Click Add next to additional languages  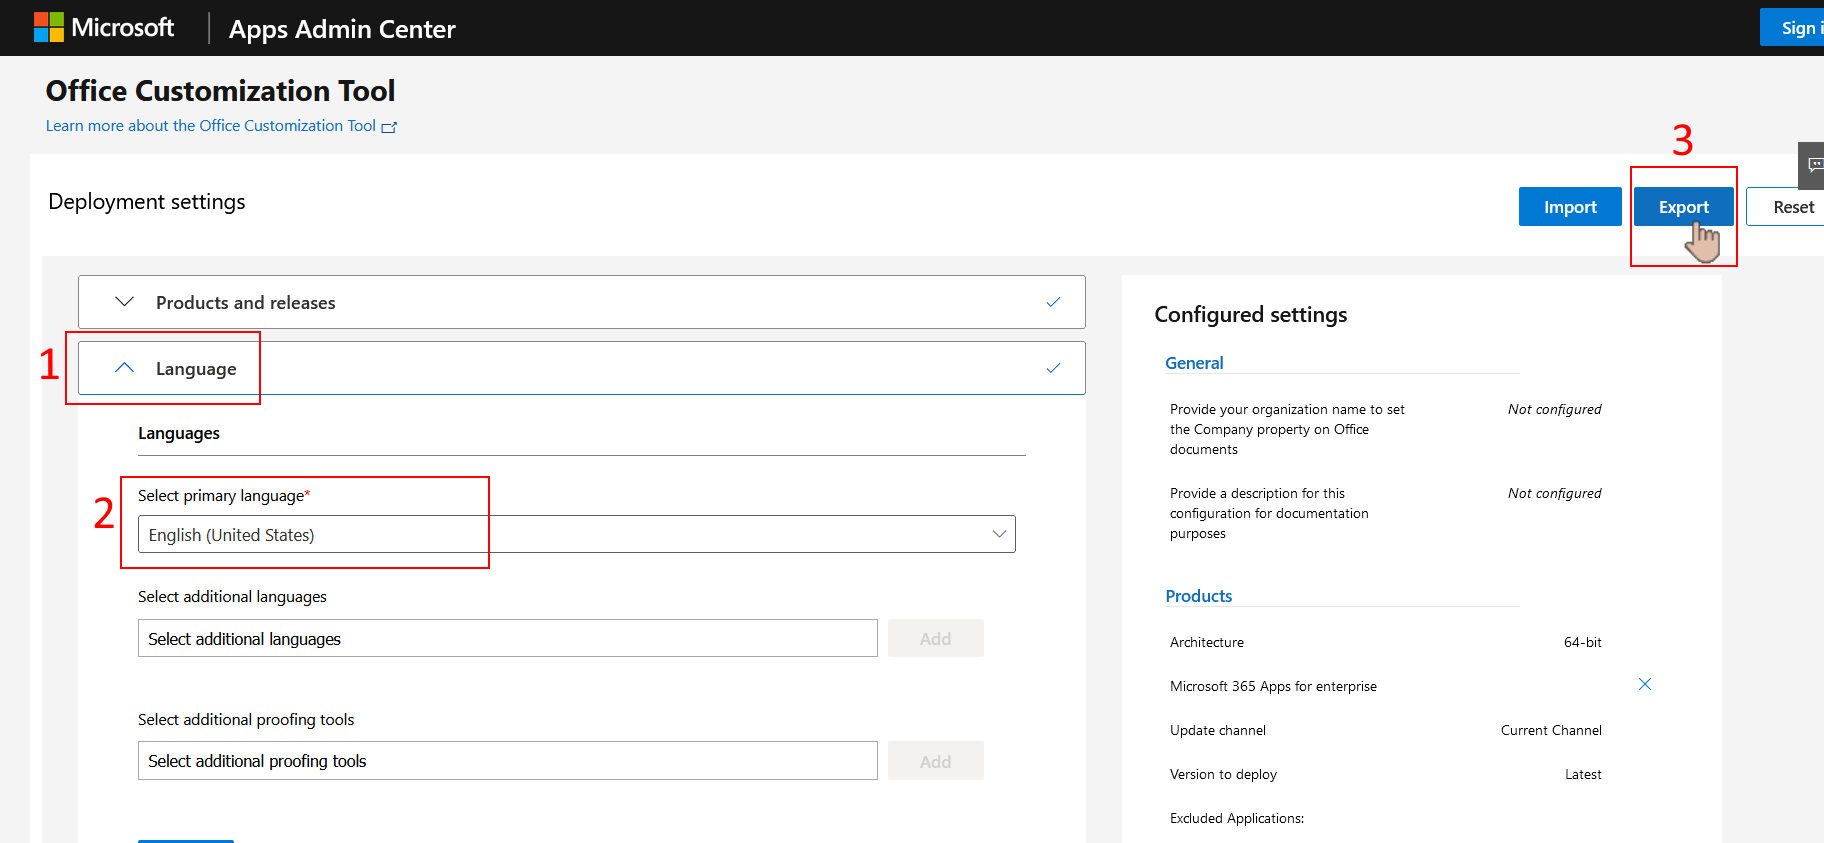tap(936, 638)
